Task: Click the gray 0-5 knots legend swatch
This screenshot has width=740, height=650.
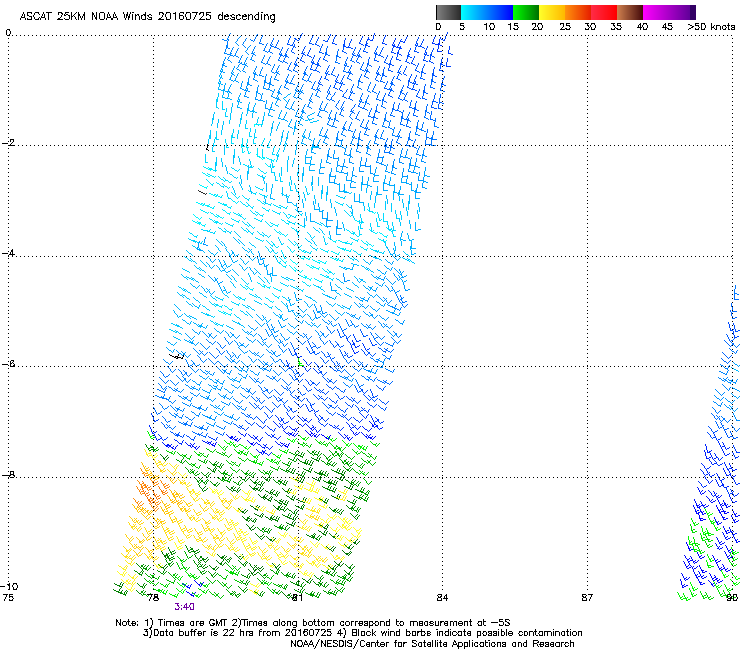Action: pos(448,12)
